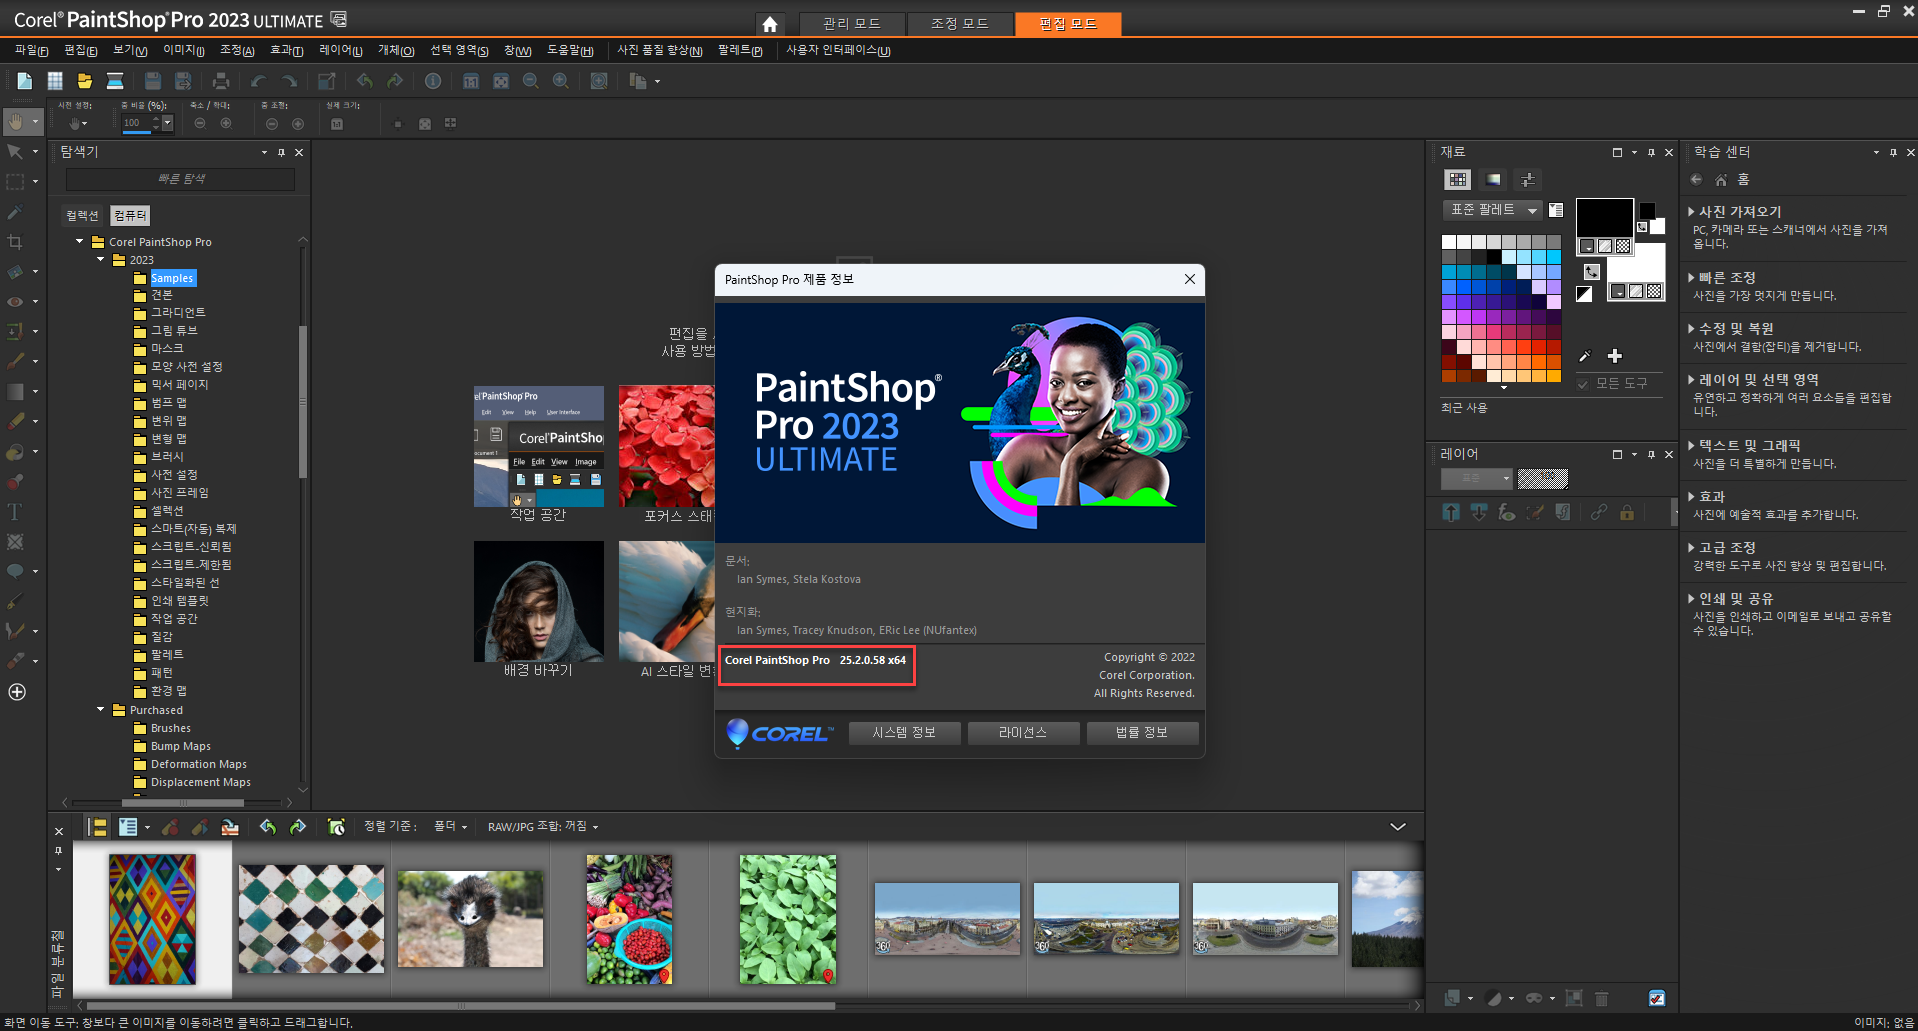Click the rotate right arrow in organizer toolbar
Screen dimensions: 1918x1031
(x=298, y=827)
